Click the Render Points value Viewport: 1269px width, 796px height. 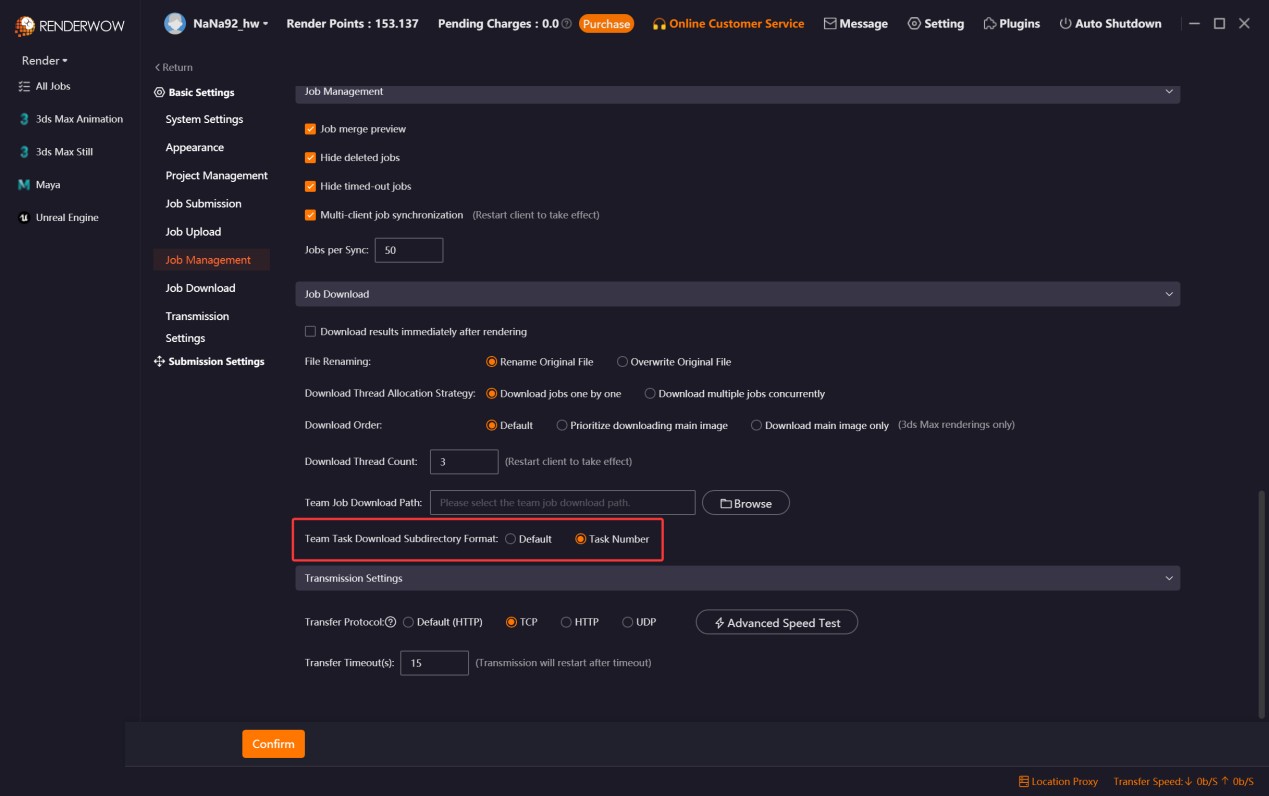(395, 24)
